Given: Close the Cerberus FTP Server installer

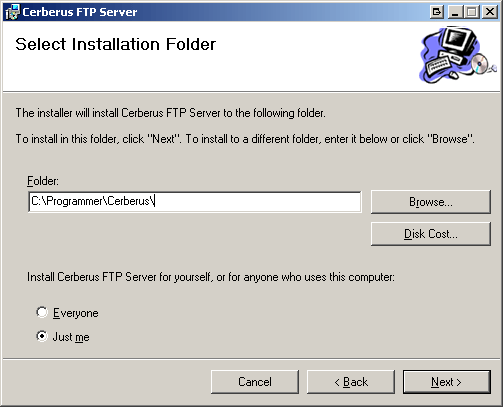Looking at the screenshot, I should click(490, 12).
